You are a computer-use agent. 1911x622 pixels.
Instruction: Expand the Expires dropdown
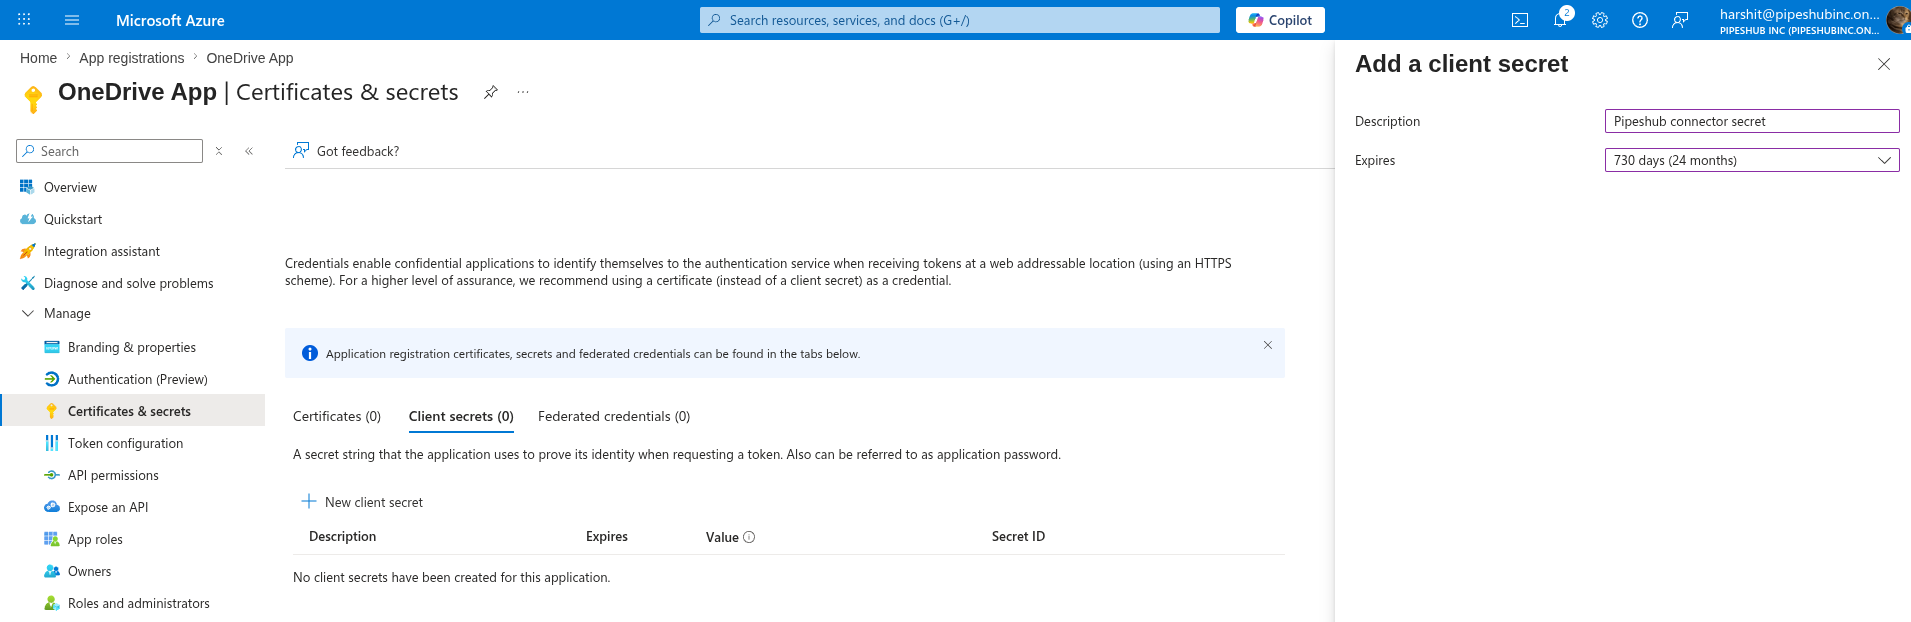click(x=1752, y=160)
